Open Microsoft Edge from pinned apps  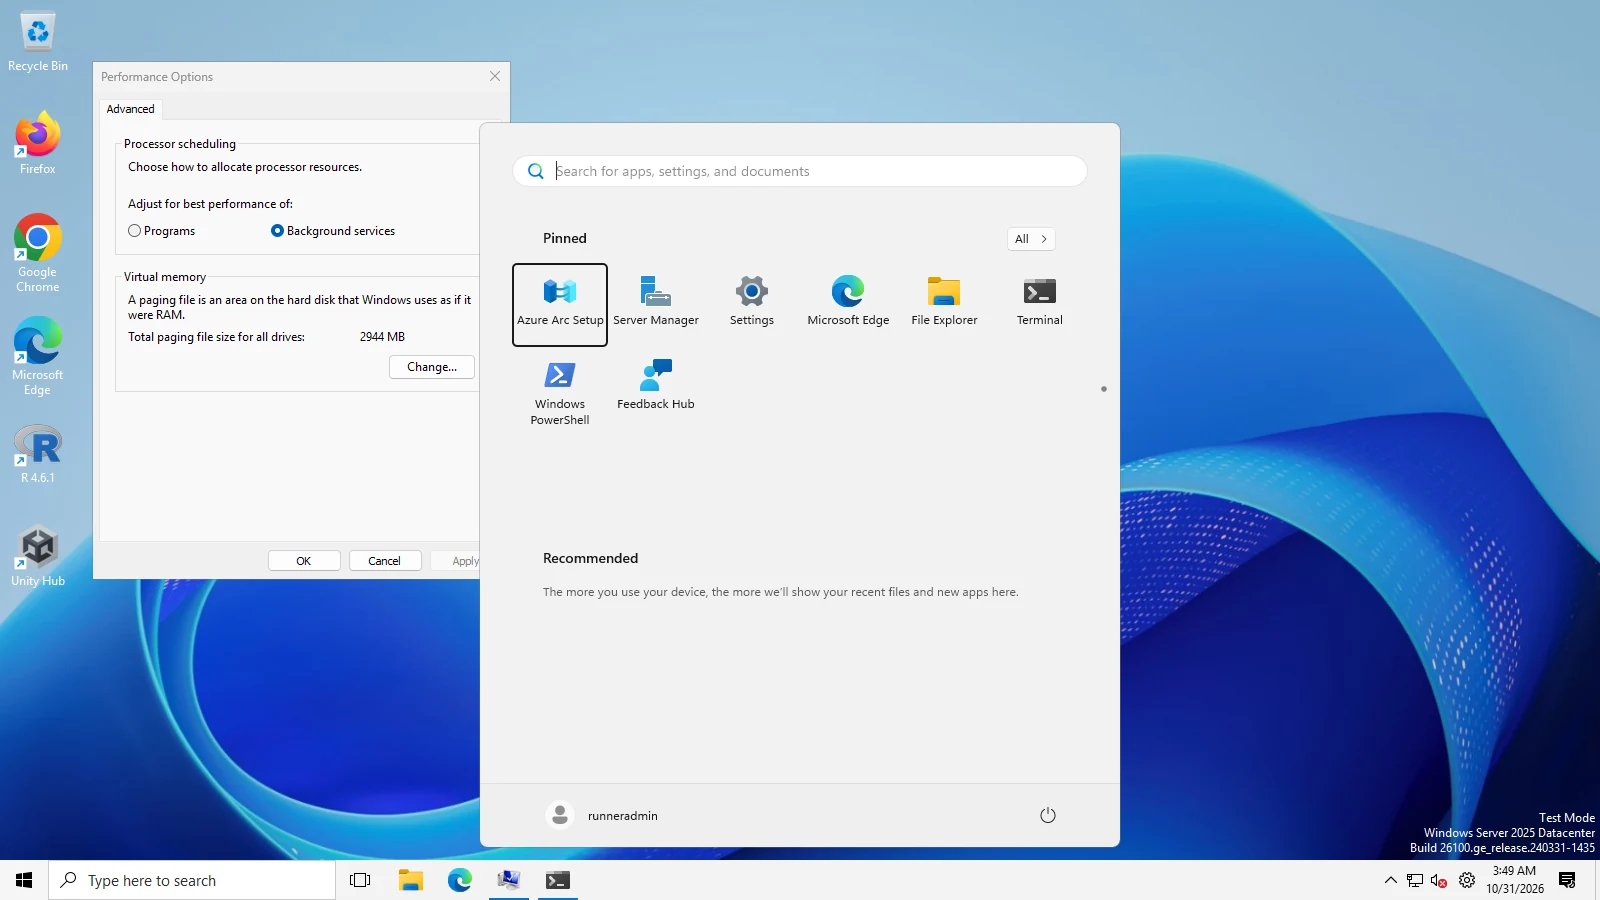(x=848, y=304)
